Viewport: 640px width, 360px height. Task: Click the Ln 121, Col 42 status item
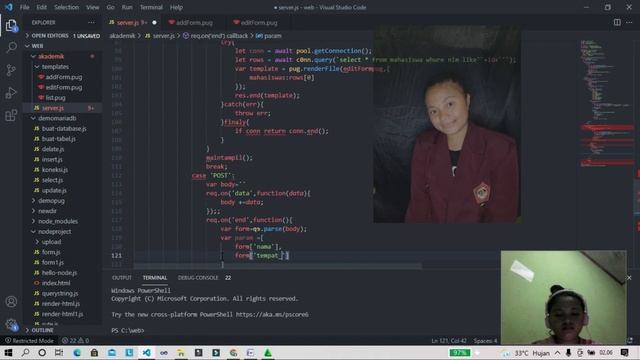[449, 340]
